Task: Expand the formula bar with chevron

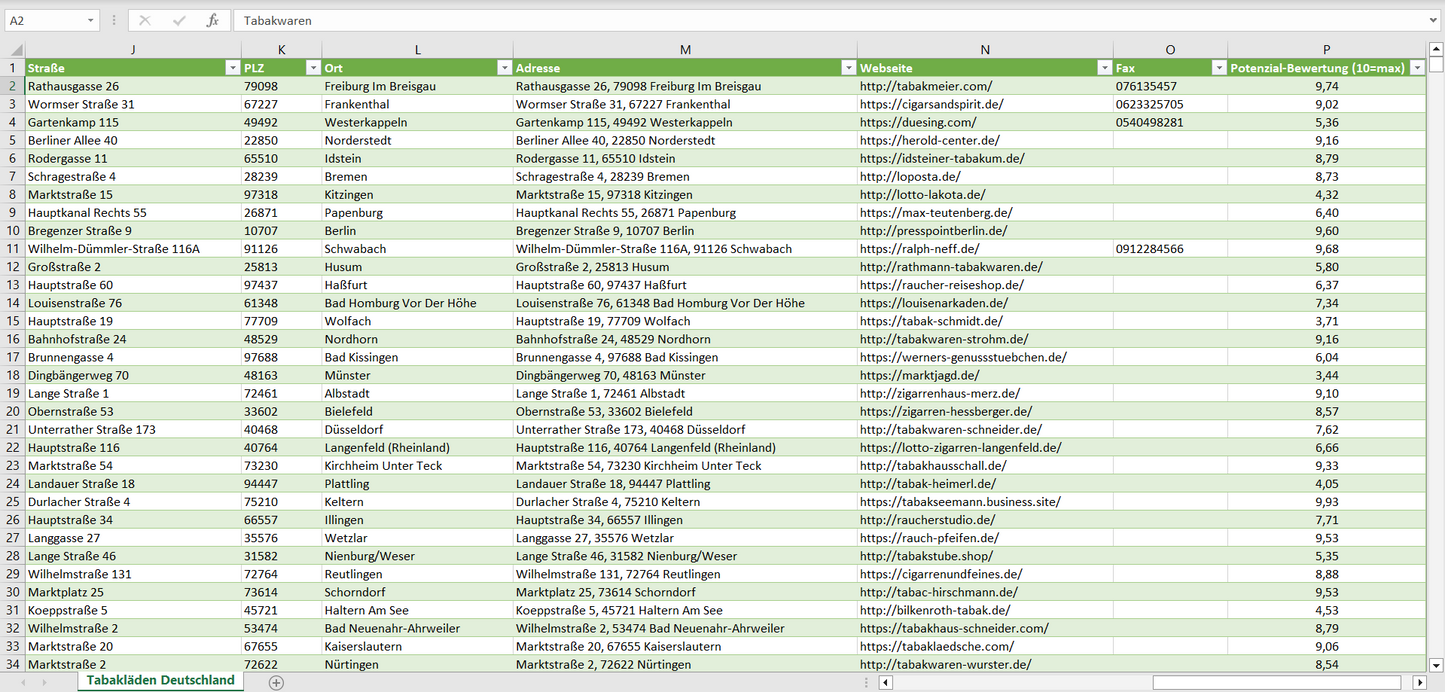Action: (1434, 20)
